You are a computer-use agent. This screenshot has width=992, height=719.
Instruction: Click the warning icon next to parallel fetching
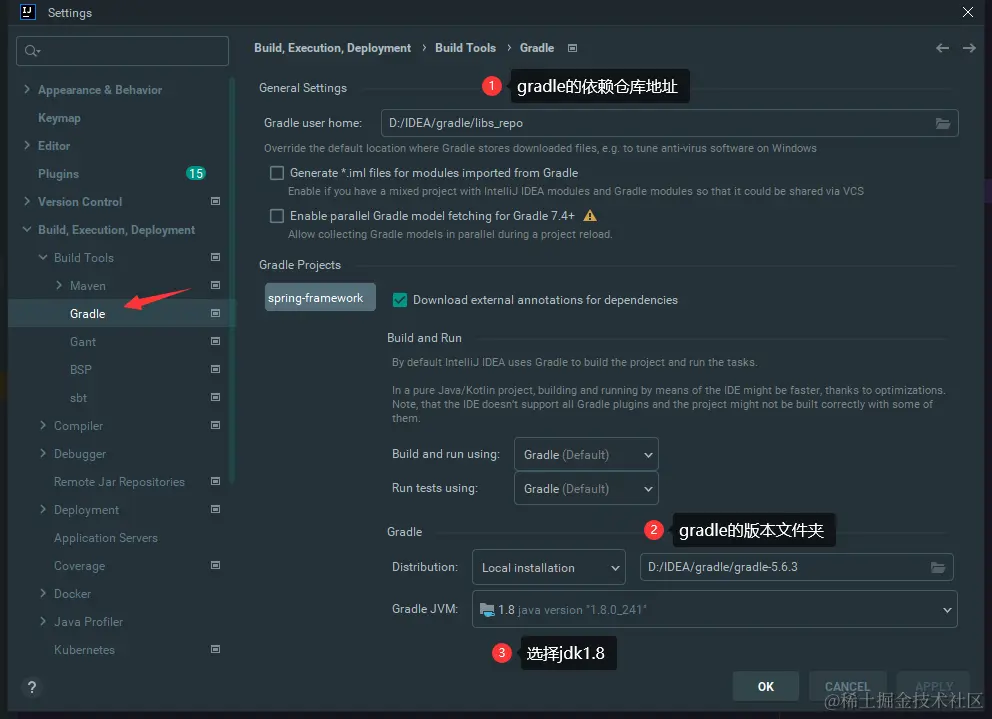tap(590, 216)
